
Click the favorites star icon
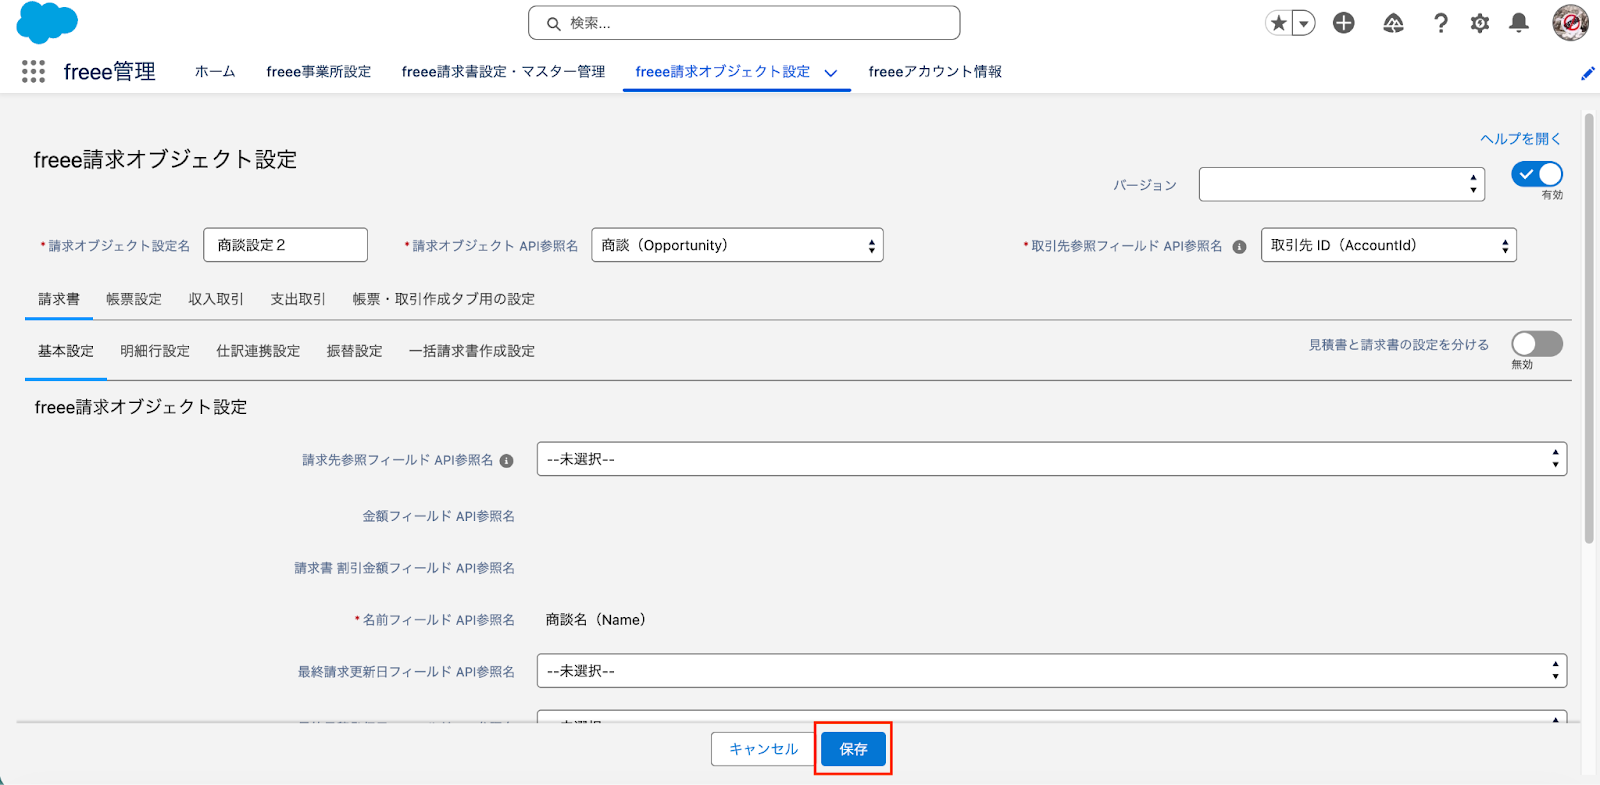coord(1278,22)
